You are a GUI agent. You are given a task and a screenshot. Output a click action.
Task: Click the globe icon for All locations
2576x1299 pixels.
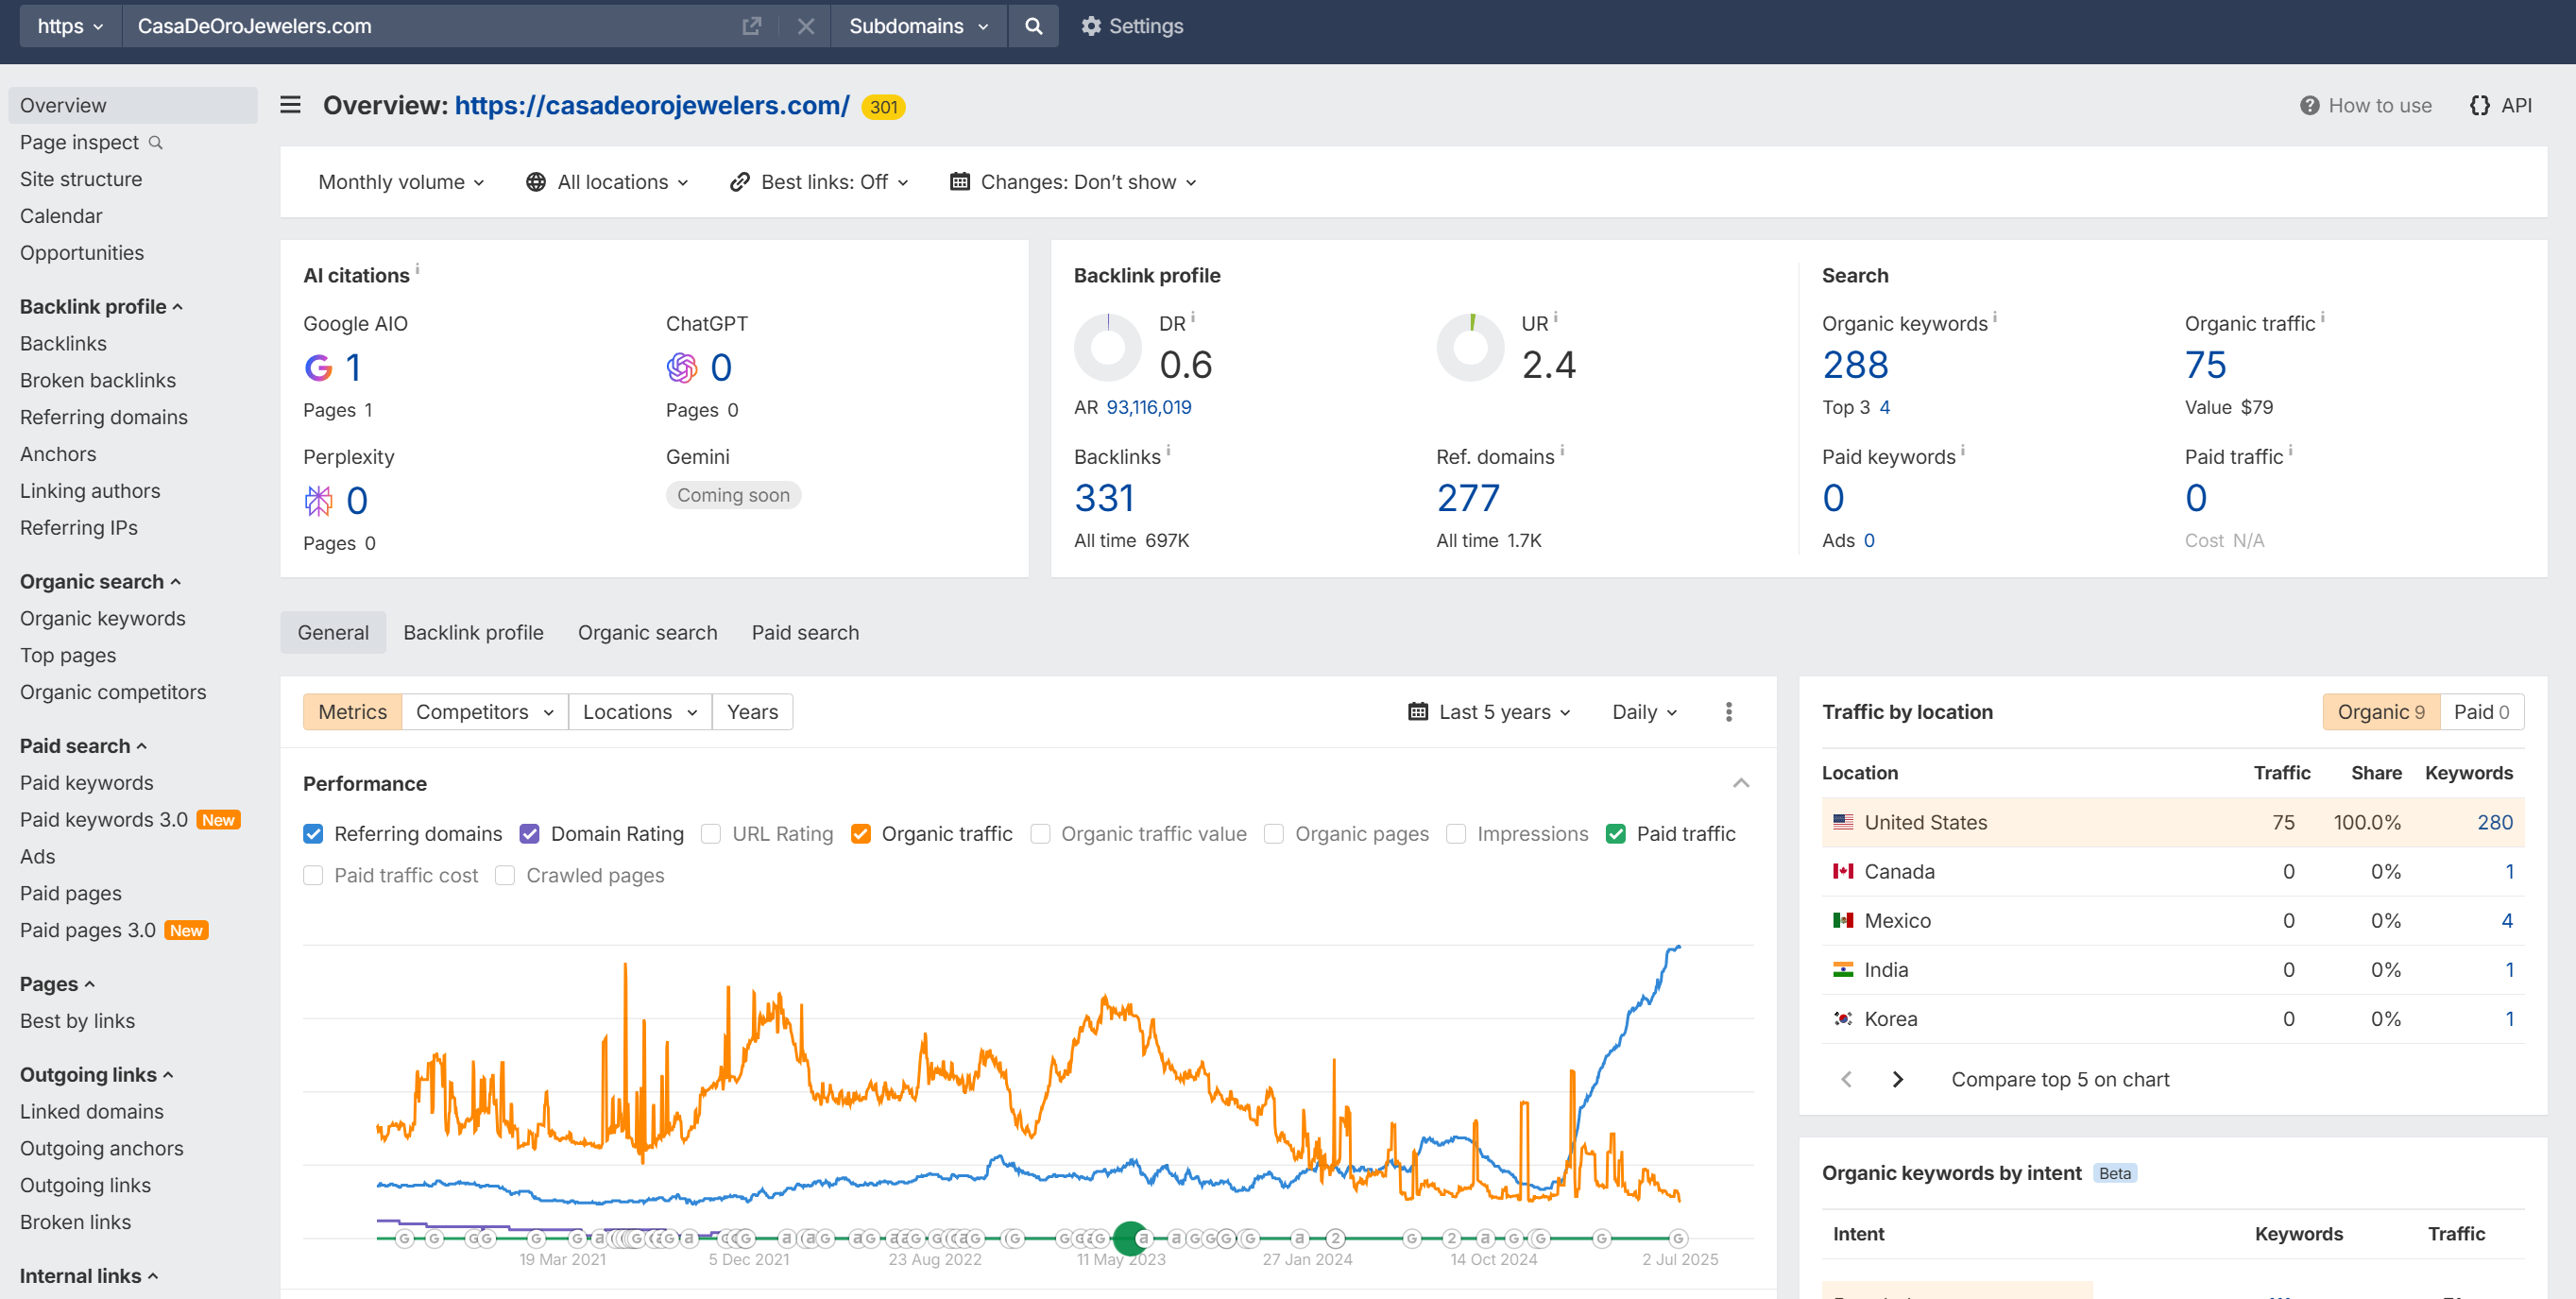click(536, 182)
